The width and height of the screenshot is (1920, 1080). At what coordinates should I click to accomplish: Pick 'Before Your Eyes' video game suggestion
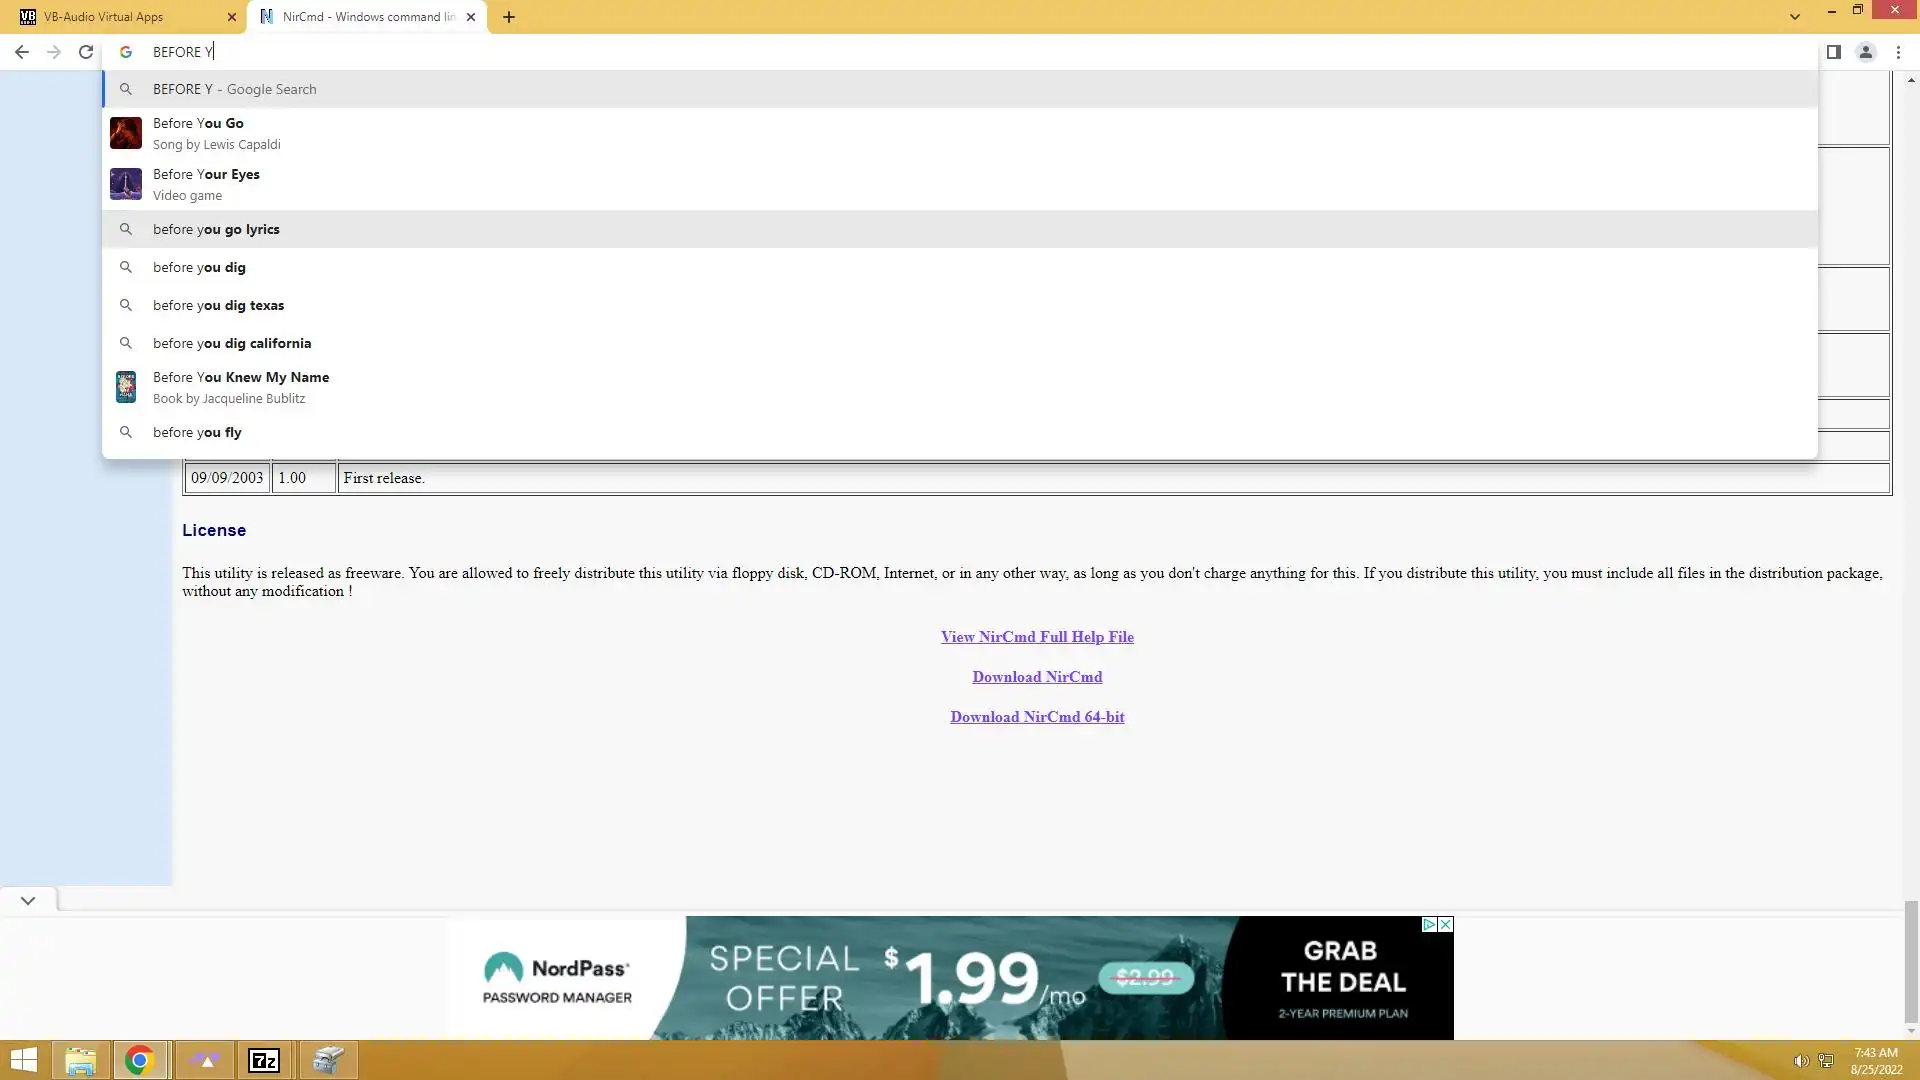click(206, 184)
